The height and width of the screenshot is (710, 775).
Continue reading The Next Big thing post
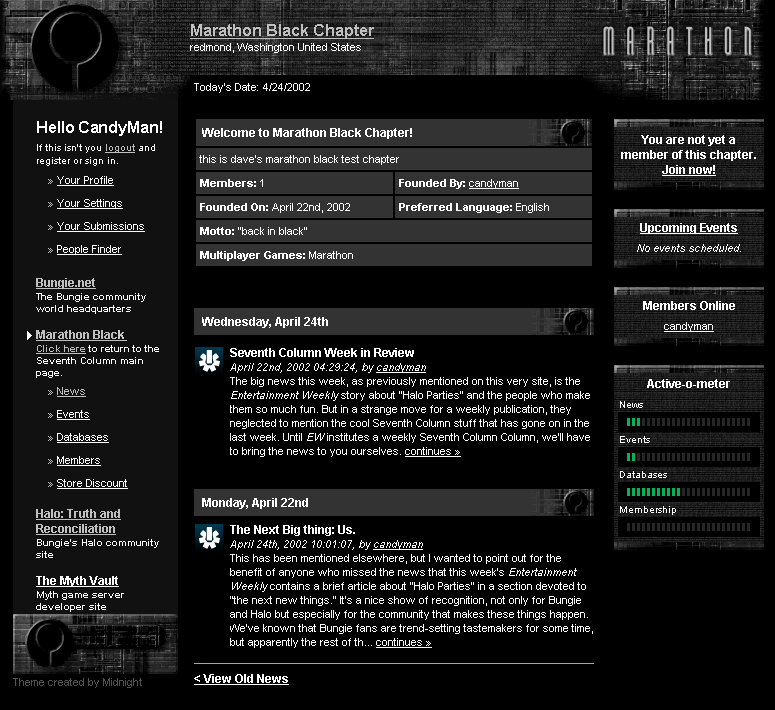coord(403,642)
